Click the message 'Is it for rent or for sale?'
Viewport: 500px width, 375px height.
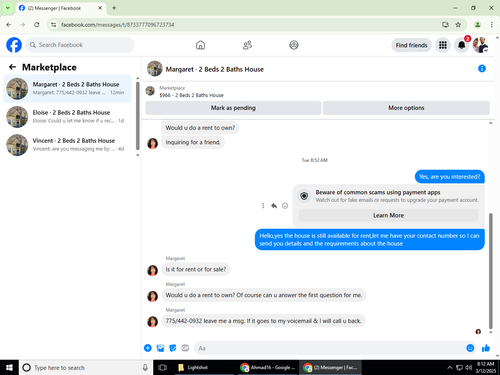coord(196,269)
